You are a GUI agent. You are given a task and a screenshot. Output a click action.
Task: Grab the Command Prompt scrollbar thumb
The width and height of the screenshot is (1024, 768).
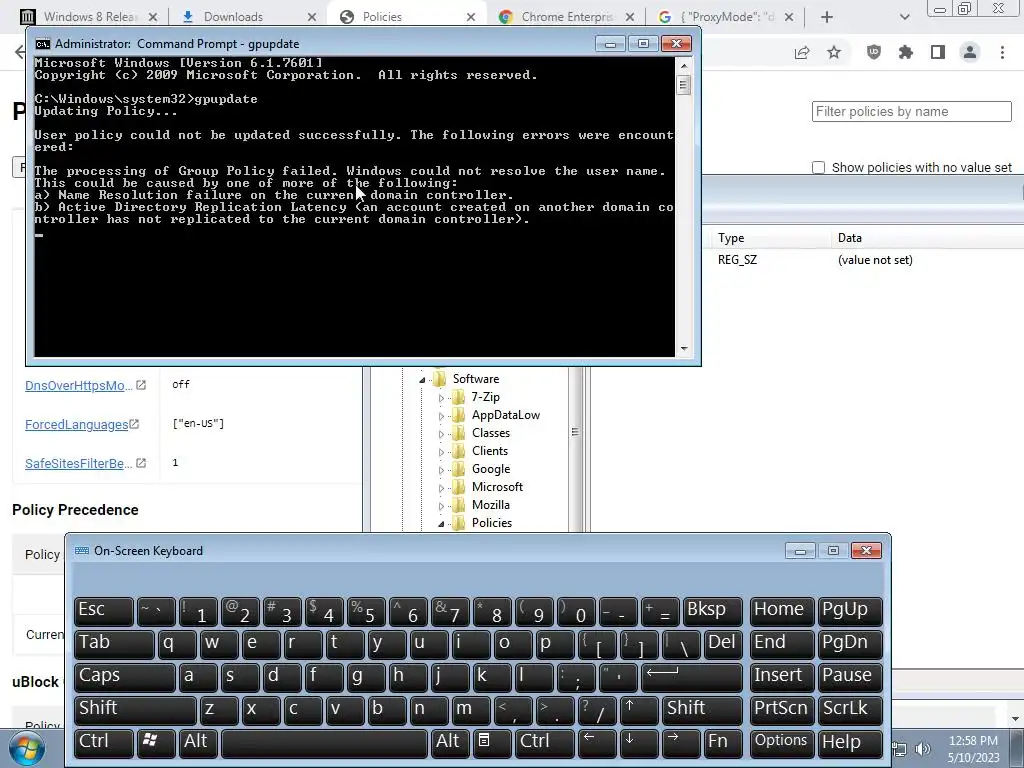click(x=684, y=85)
